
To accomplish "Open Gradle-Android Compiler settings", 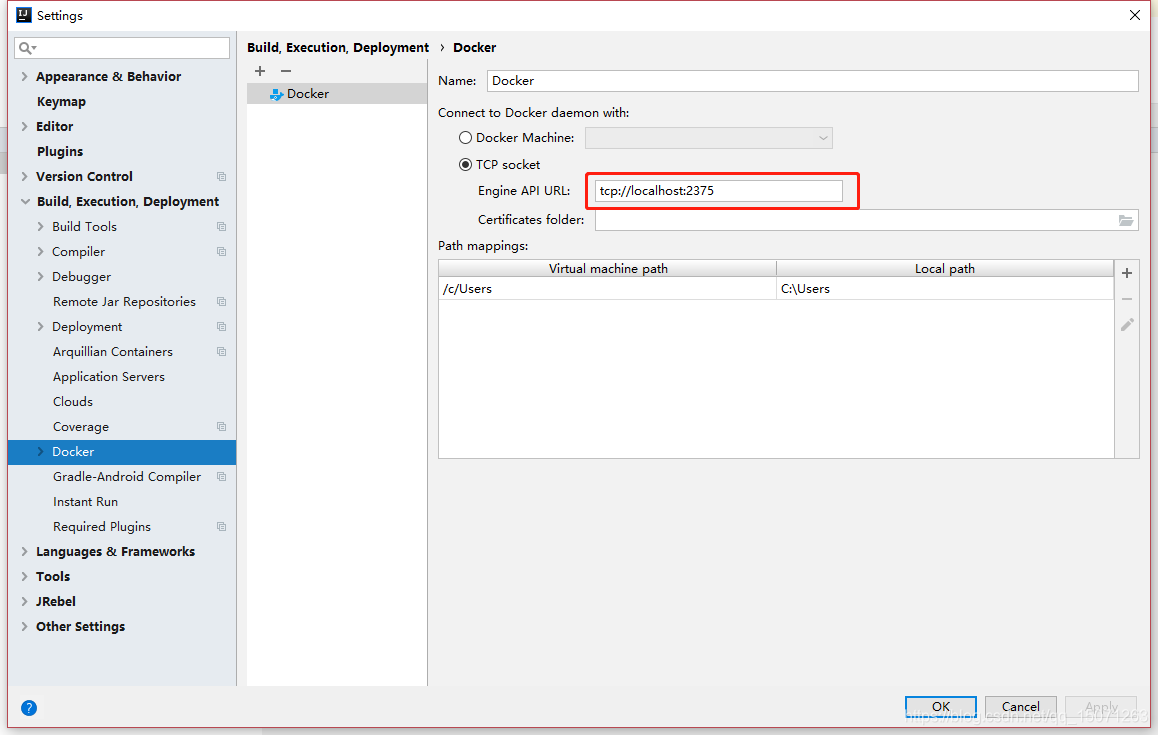I will (126, 476).
